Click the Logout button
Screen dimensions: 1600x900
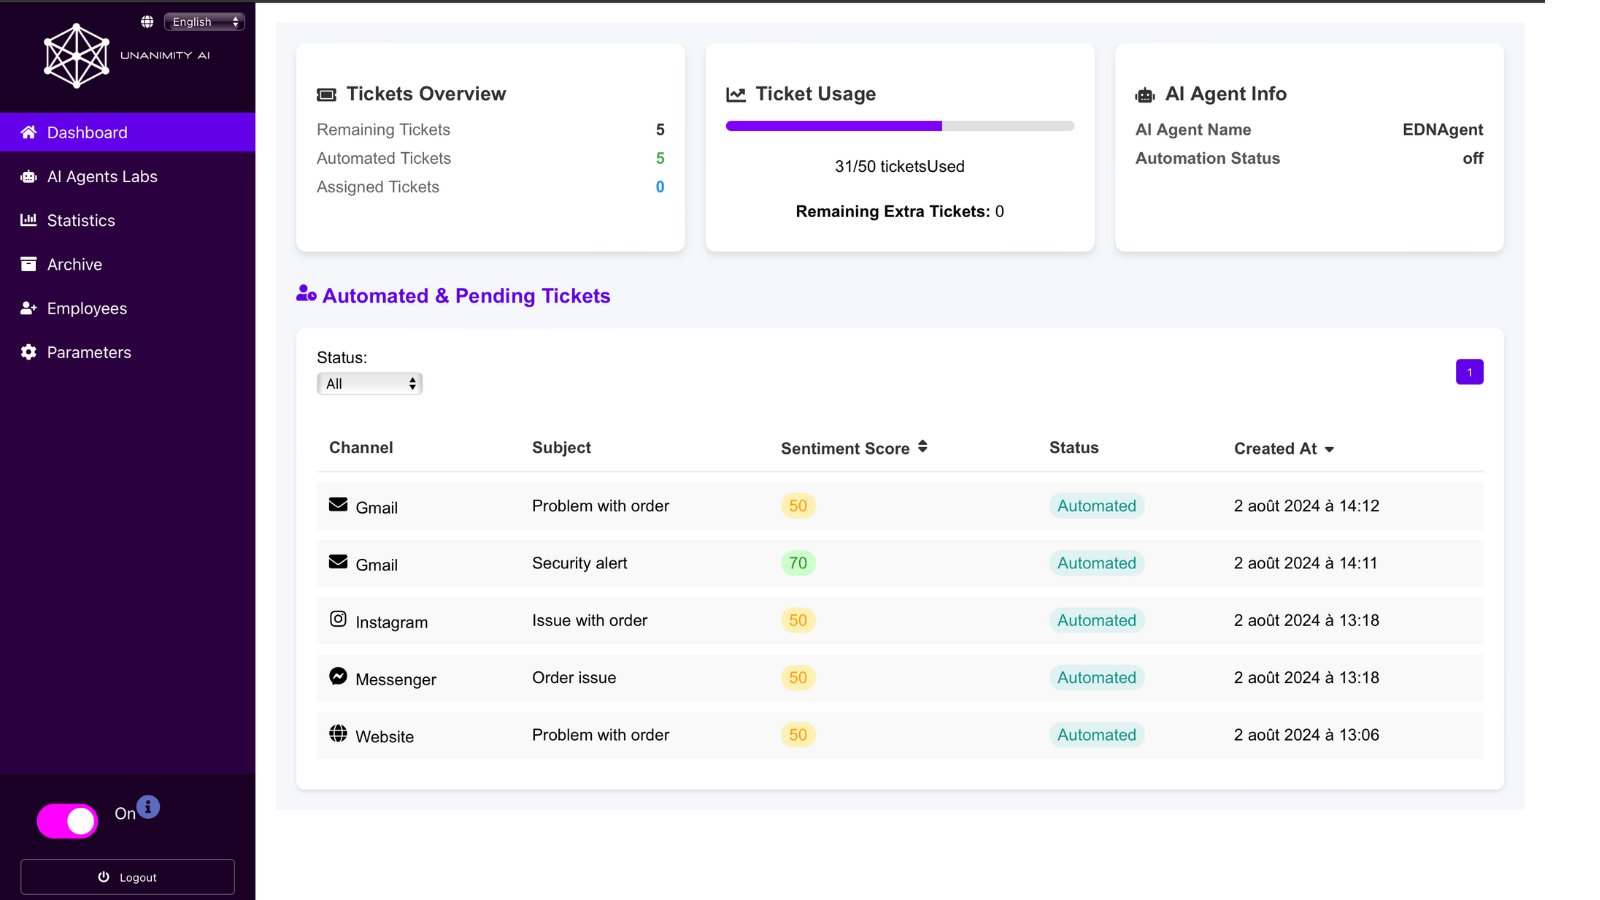(x=127, y=876)
